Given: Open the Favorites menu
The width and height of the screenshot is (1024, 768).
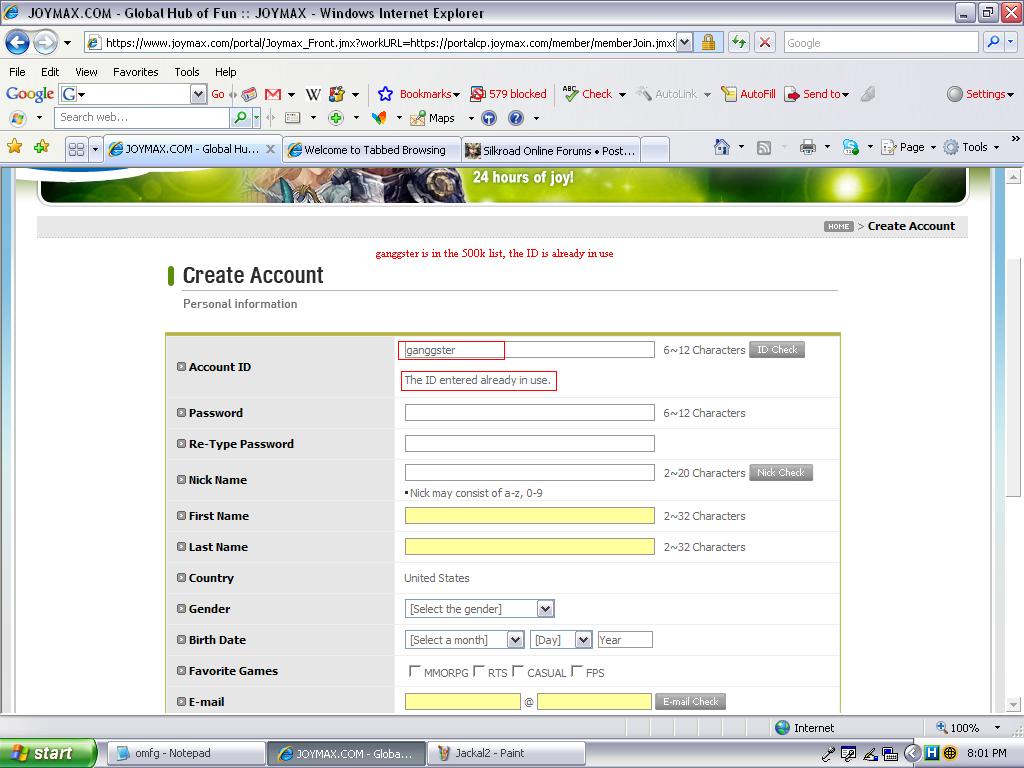Looking at the screenshot, I should pos(136,71).
